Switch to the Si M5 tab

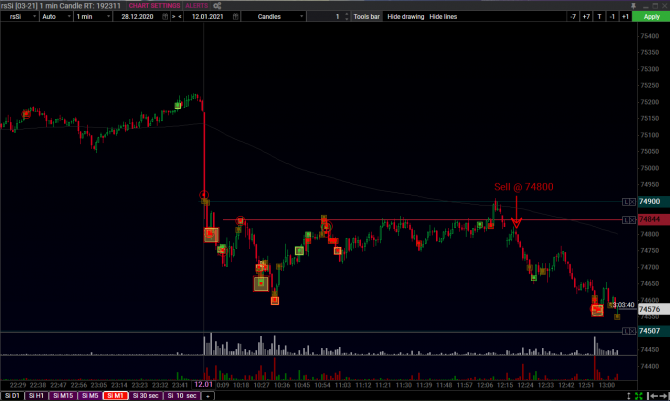[90, 396]
